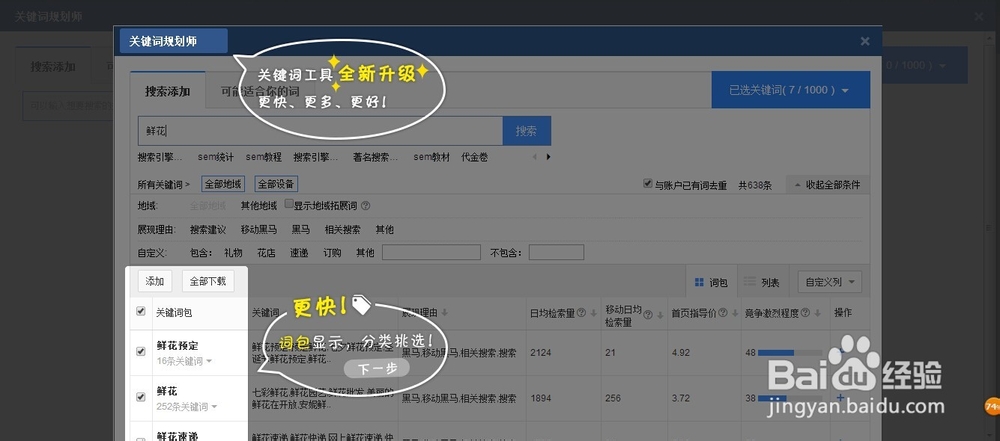Click suggested term sem教材

pyautogui.click(x=431, y=157)
